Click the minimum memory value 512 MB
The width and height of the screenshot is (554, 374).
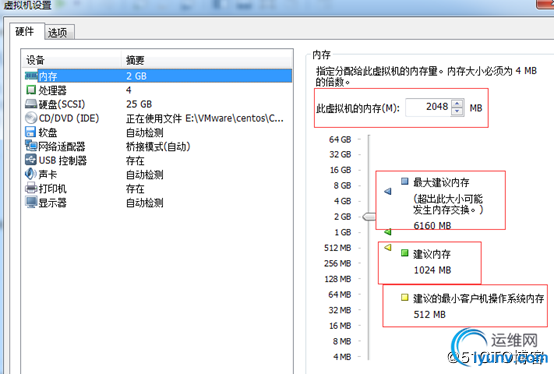pos(430,314)
